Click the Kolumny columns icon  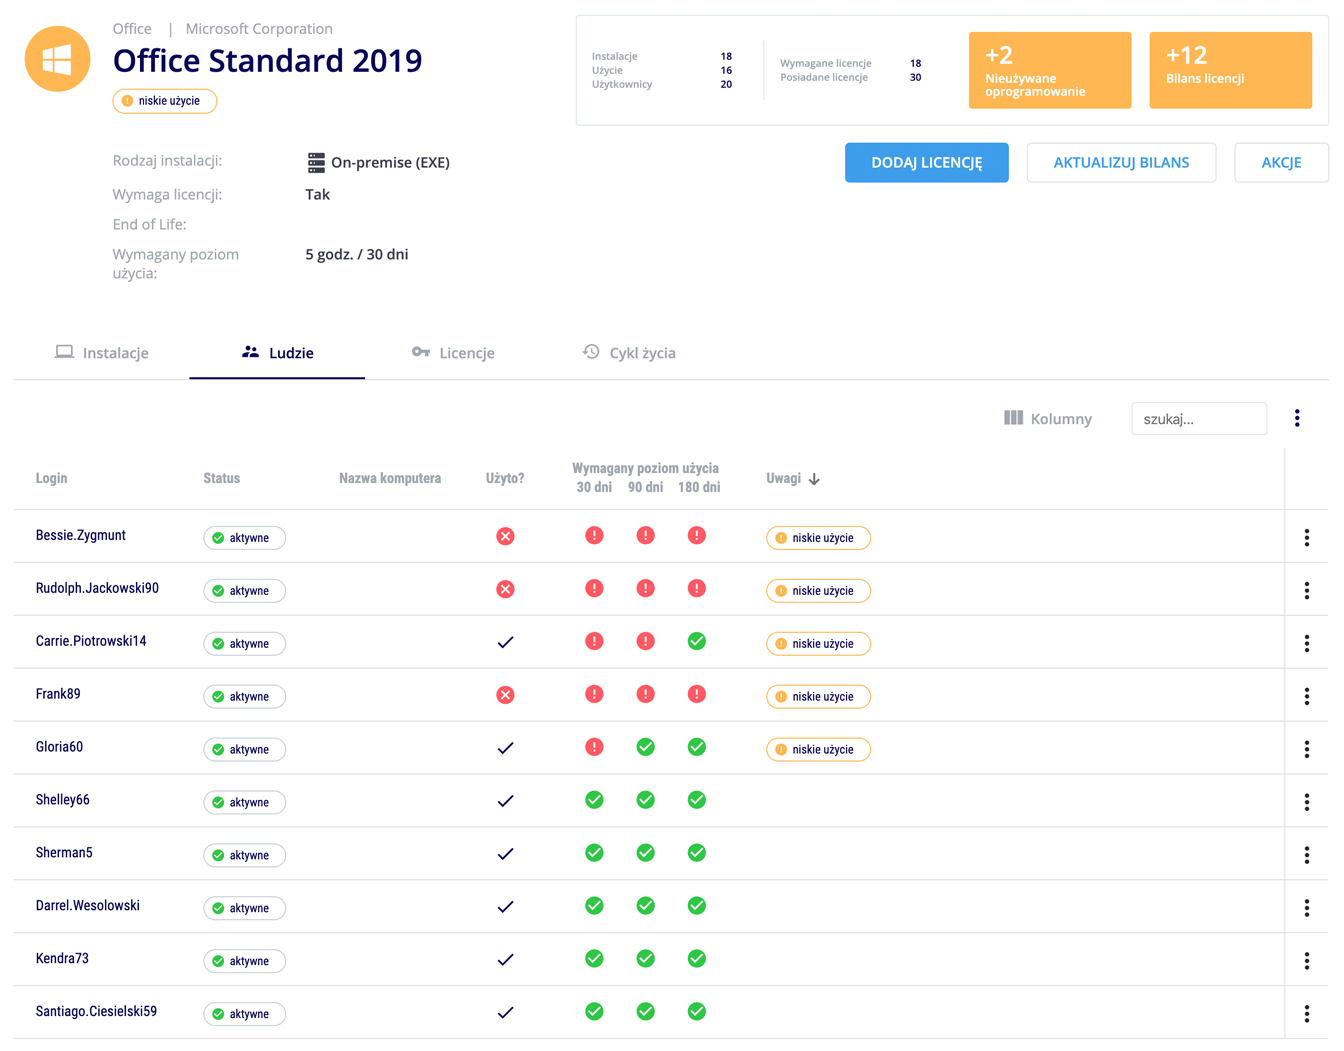[1013, 418]
